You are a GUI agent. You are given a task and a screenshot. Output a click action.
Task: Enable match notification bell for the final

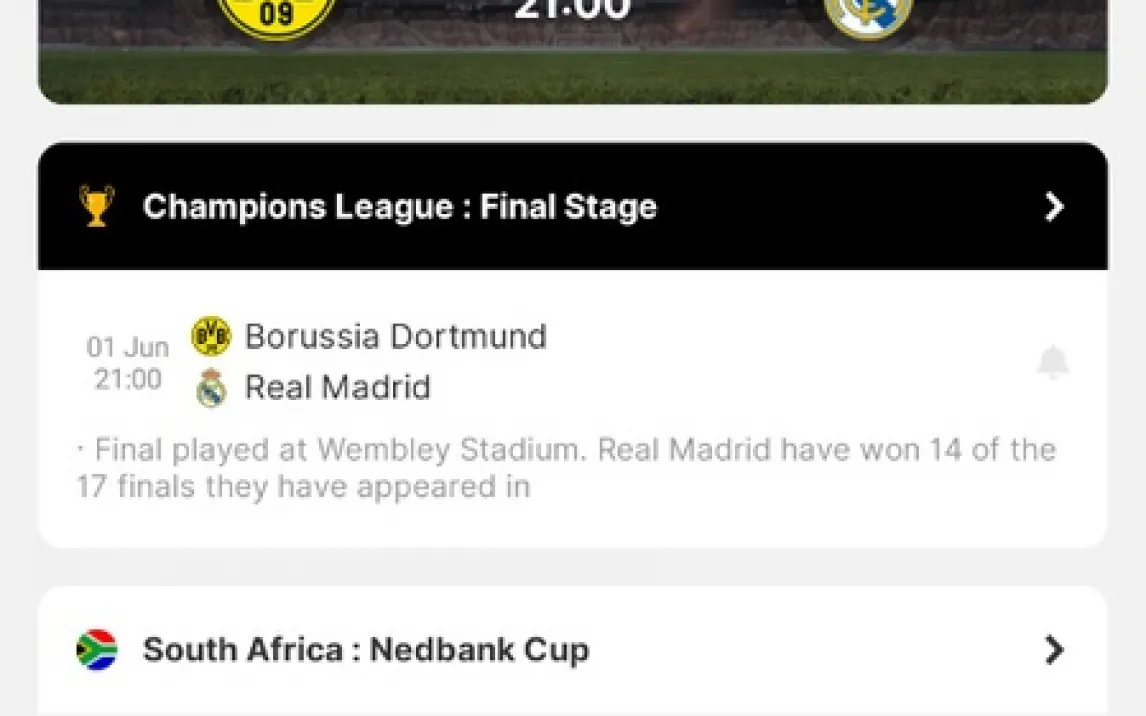1052,362
